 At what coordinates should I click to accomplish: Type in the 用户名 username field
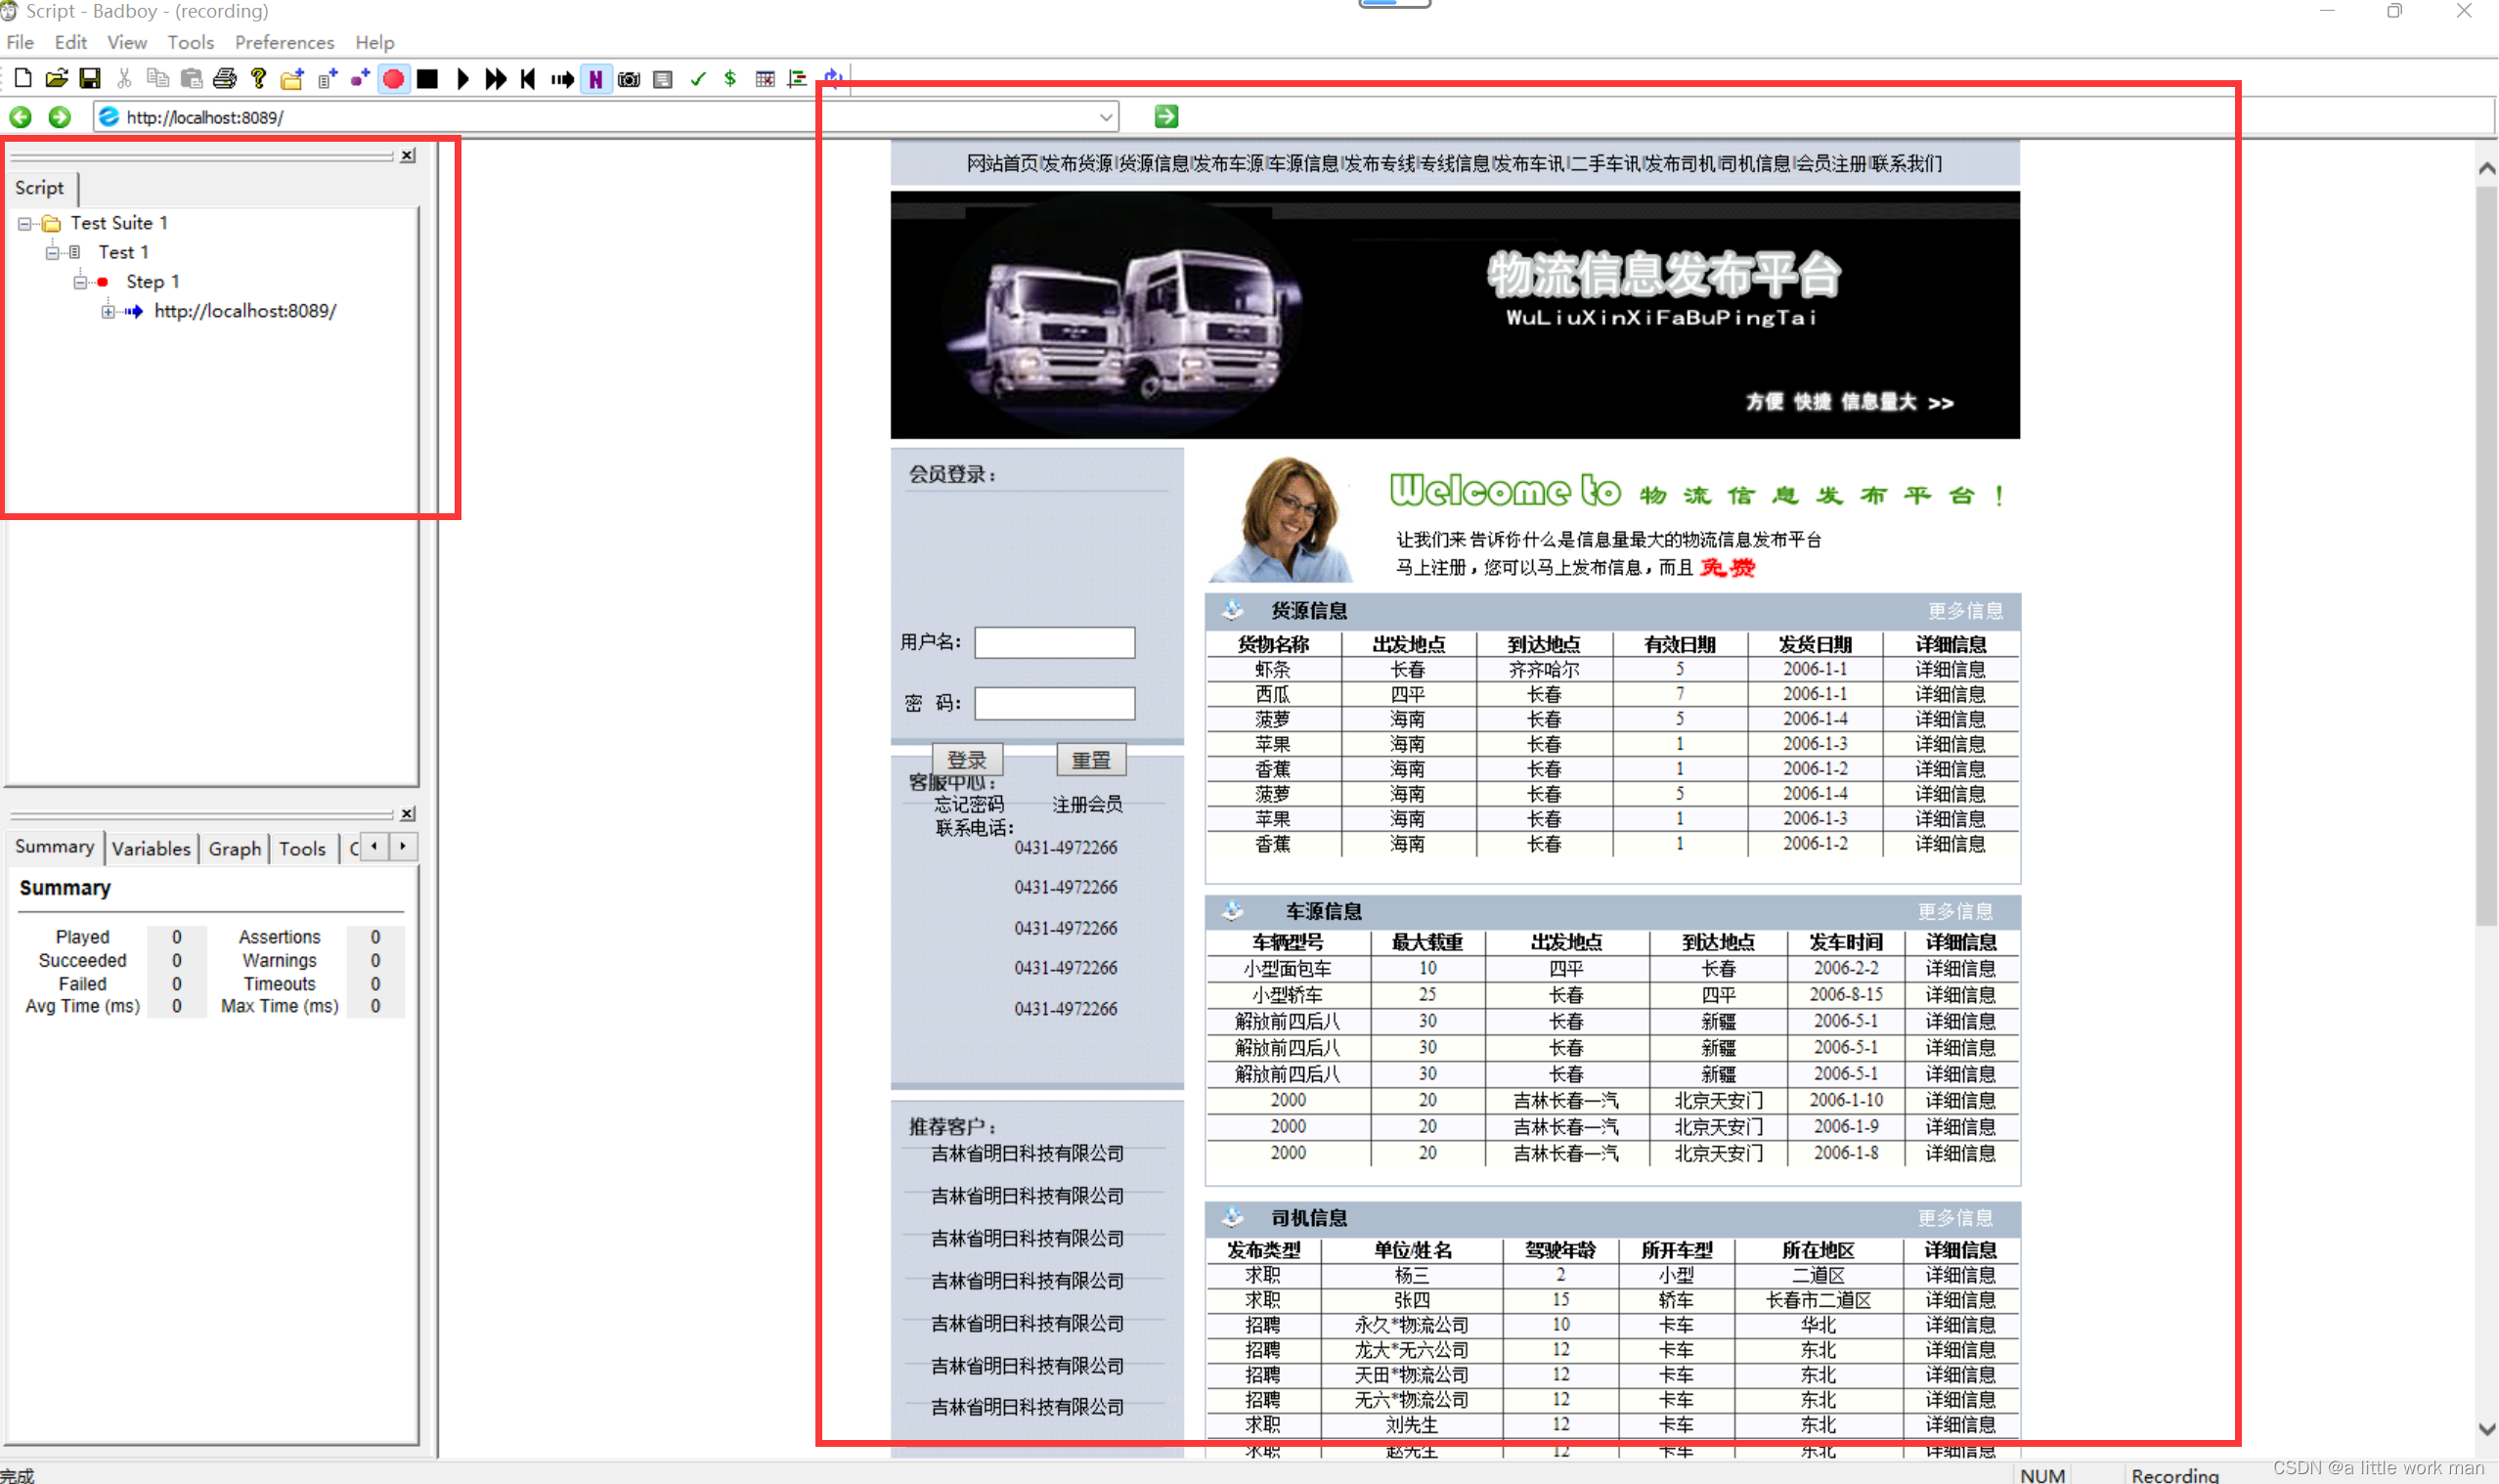tap(1054, 643)
